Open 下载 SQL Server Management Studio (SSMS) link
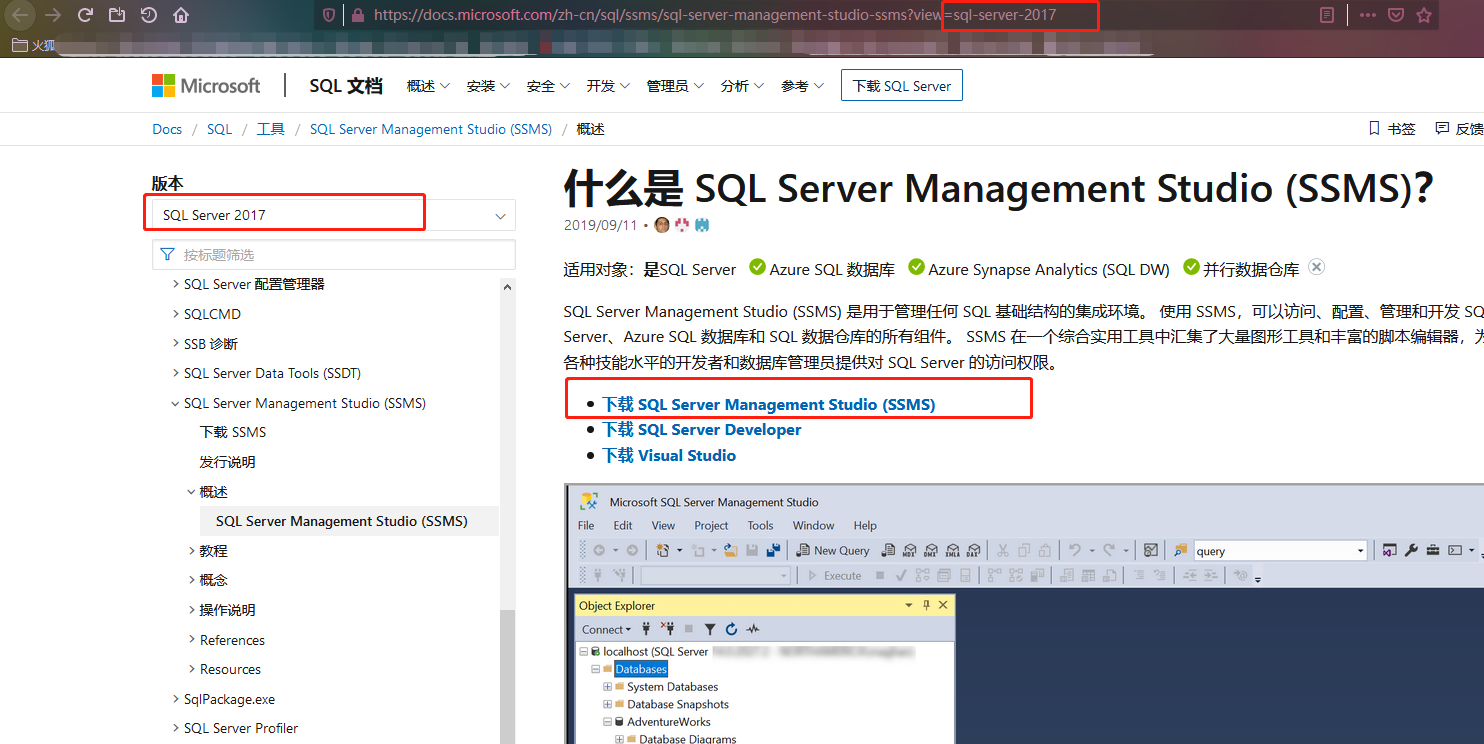The image size is (1484, 744). pyautogui.click(x=768, y=404)
